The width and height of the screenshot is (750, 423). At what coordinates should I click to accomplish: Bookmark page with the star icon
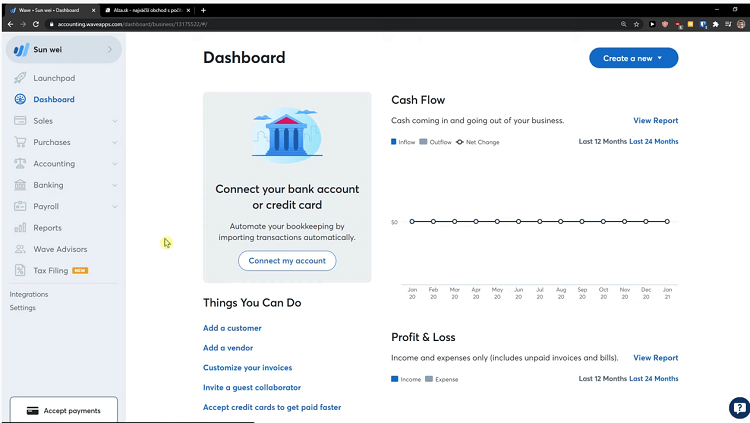click(x=637, y=24)
